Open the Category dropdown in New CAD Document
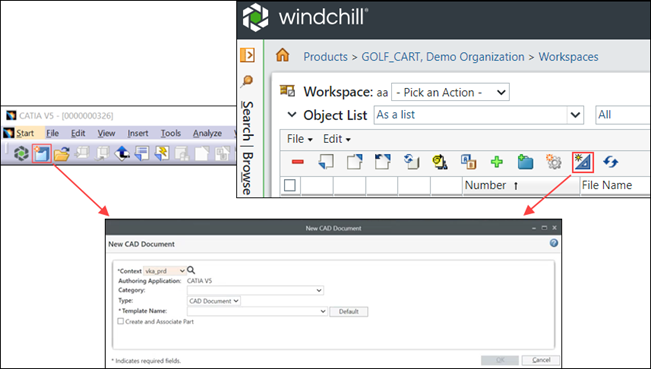The height and width of the screenshot is (369, 651). (x=255, y=290)
